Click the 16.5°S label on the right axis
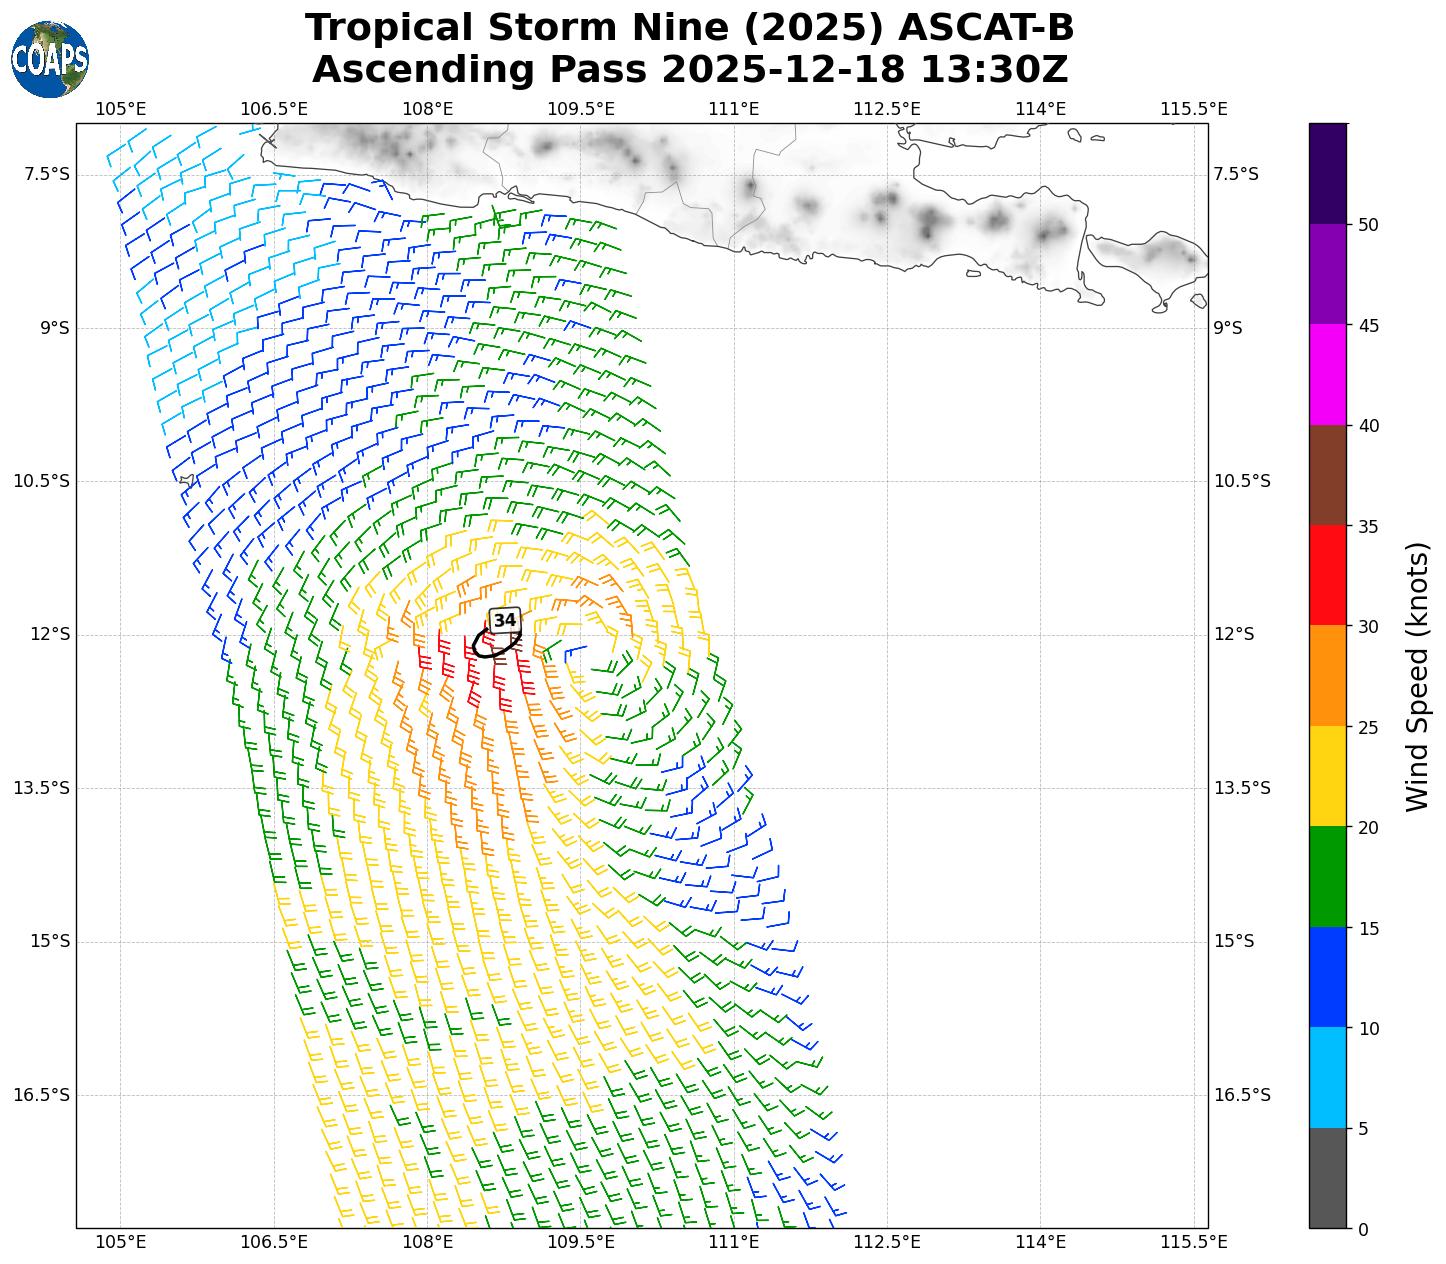 click(1241, 1095)
